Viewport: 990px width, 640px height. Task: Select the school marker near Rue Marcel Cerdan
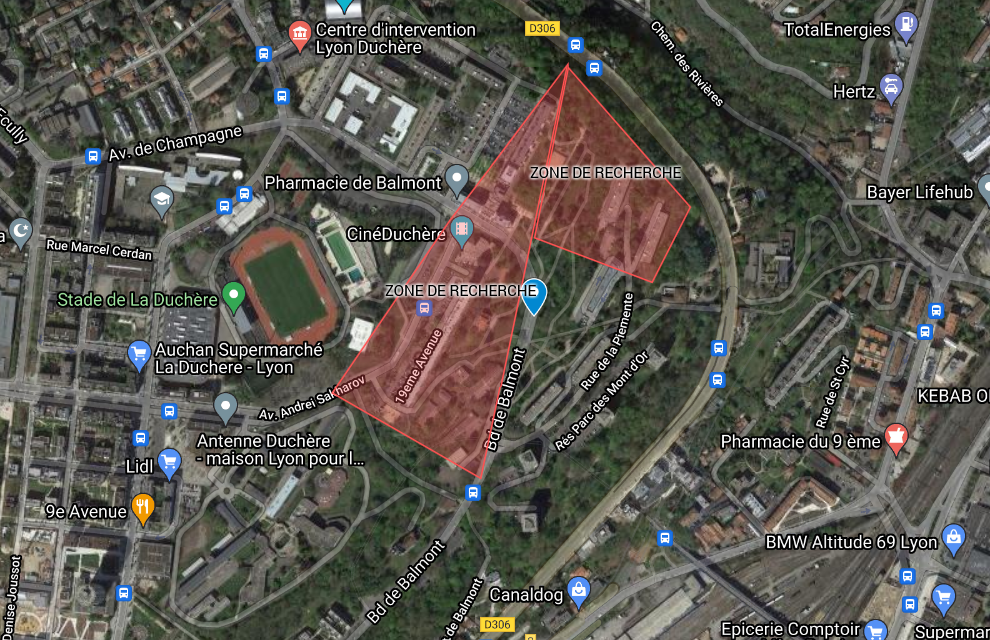162,201
